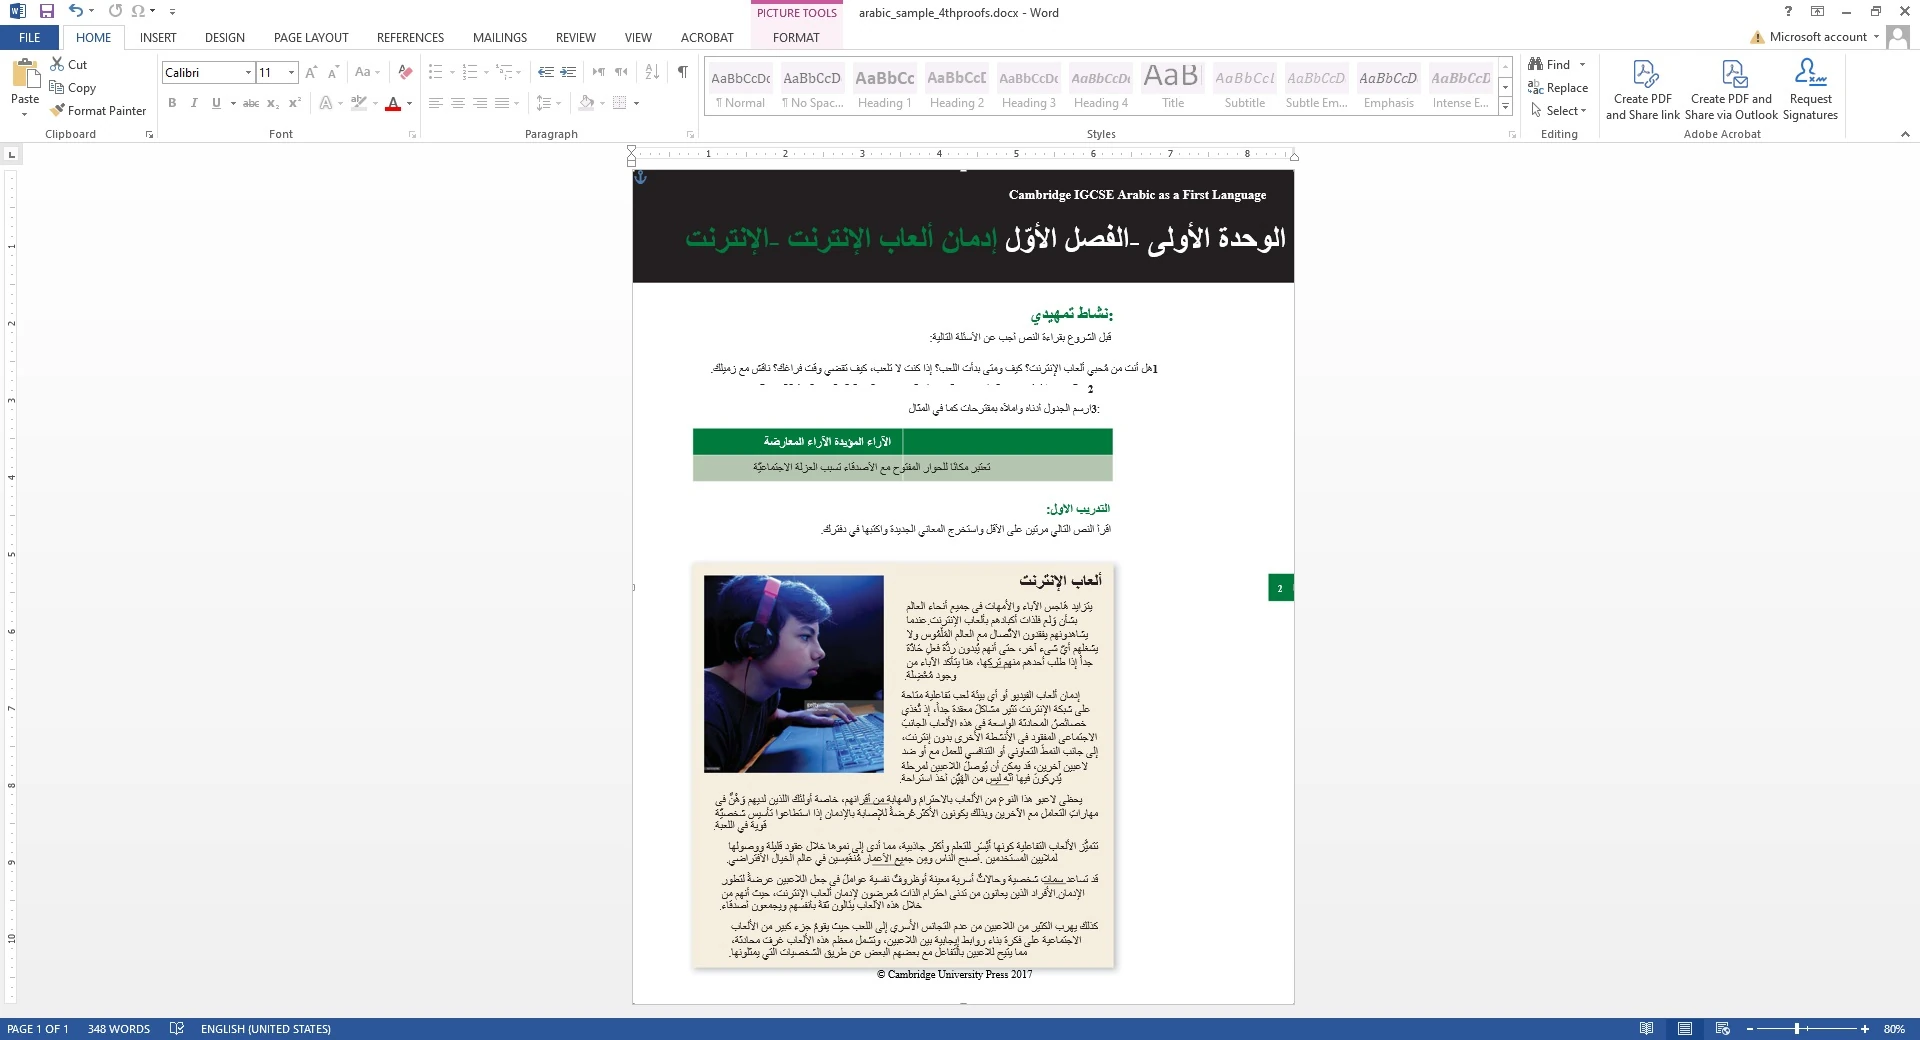Image resolution: width=1920 pixels, height=1040 pixels.
Task: Toggle bold formatting
Action: pos(172,103)
